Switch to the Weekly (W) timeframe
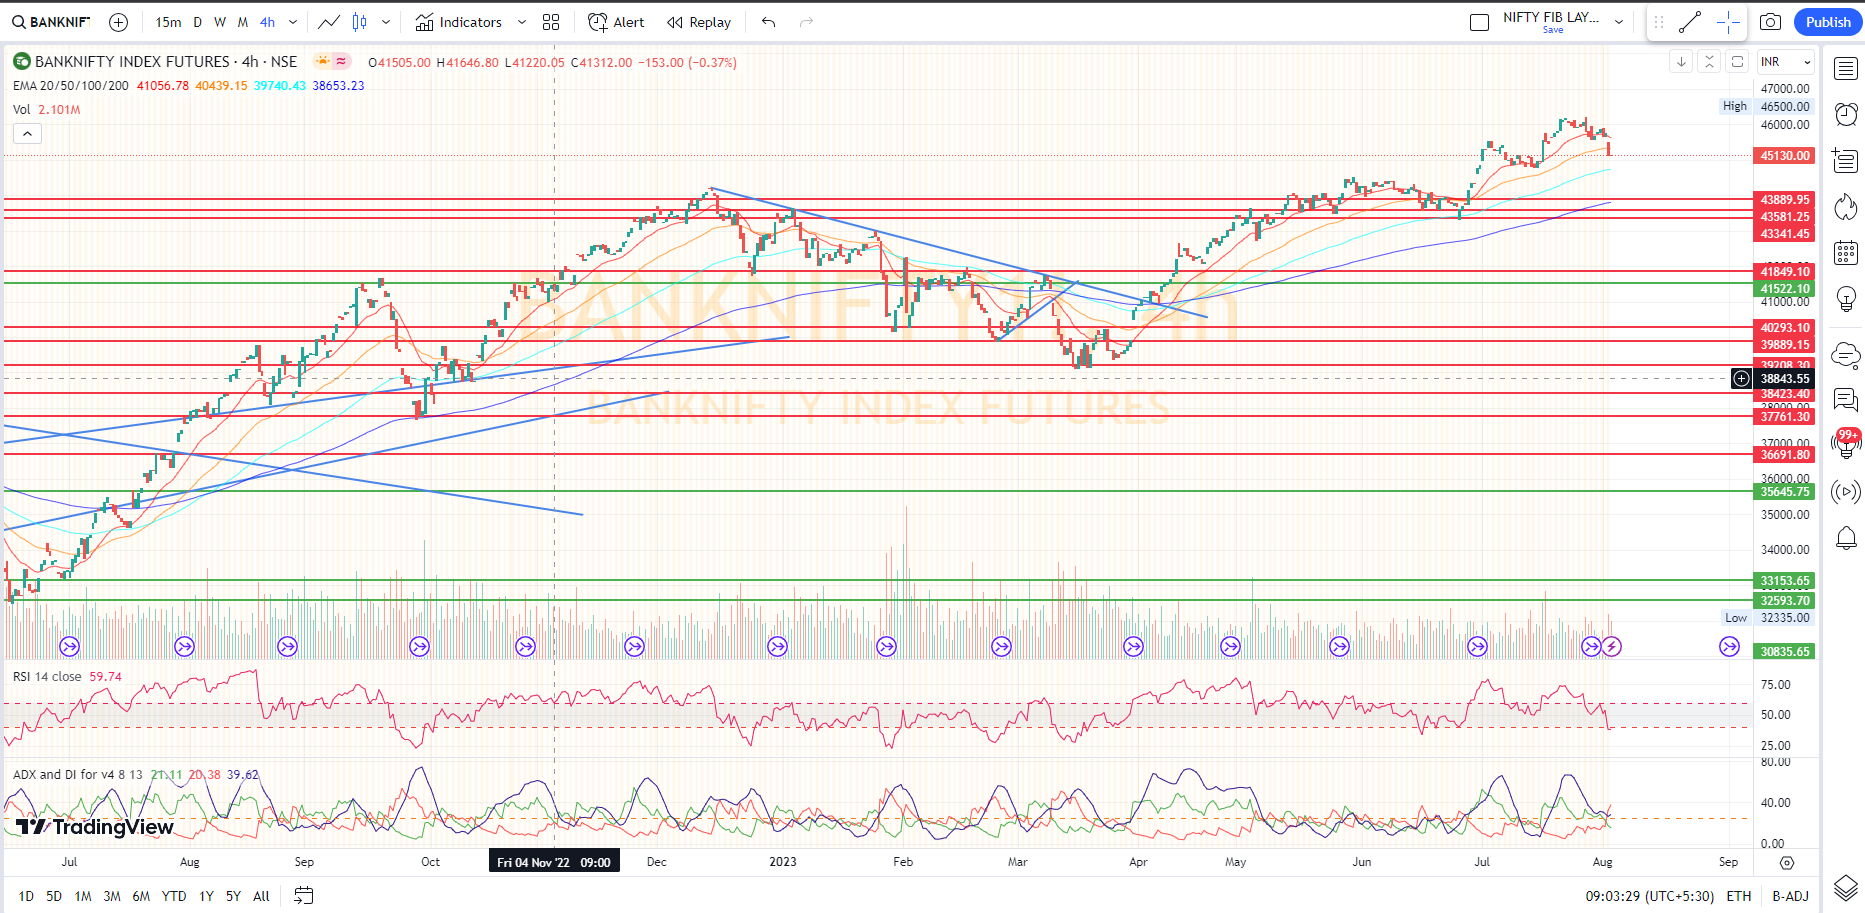 pyautogui.click(x=220, y=22)
